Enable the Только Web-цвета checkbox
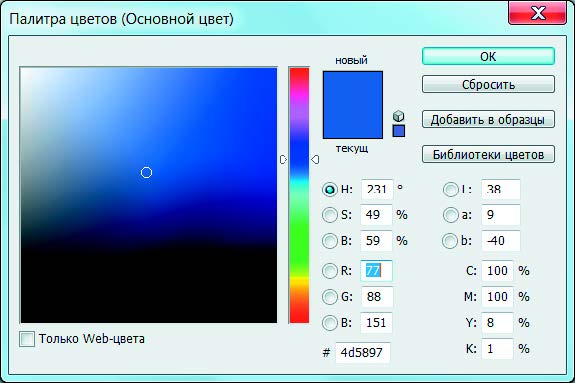Screen dimensions: 575x383 coord(27,339)
